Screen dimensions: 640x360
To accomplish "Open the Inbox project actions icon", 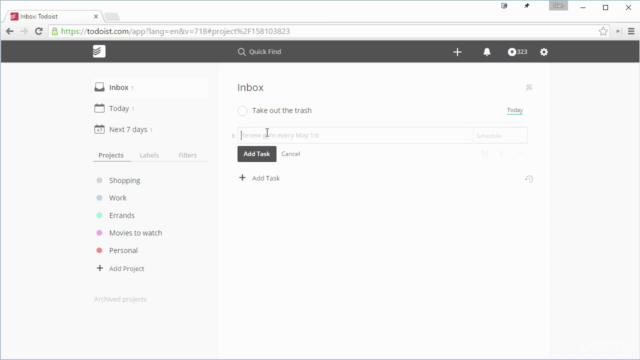I will pyautogui.click(x=529, y=87).
